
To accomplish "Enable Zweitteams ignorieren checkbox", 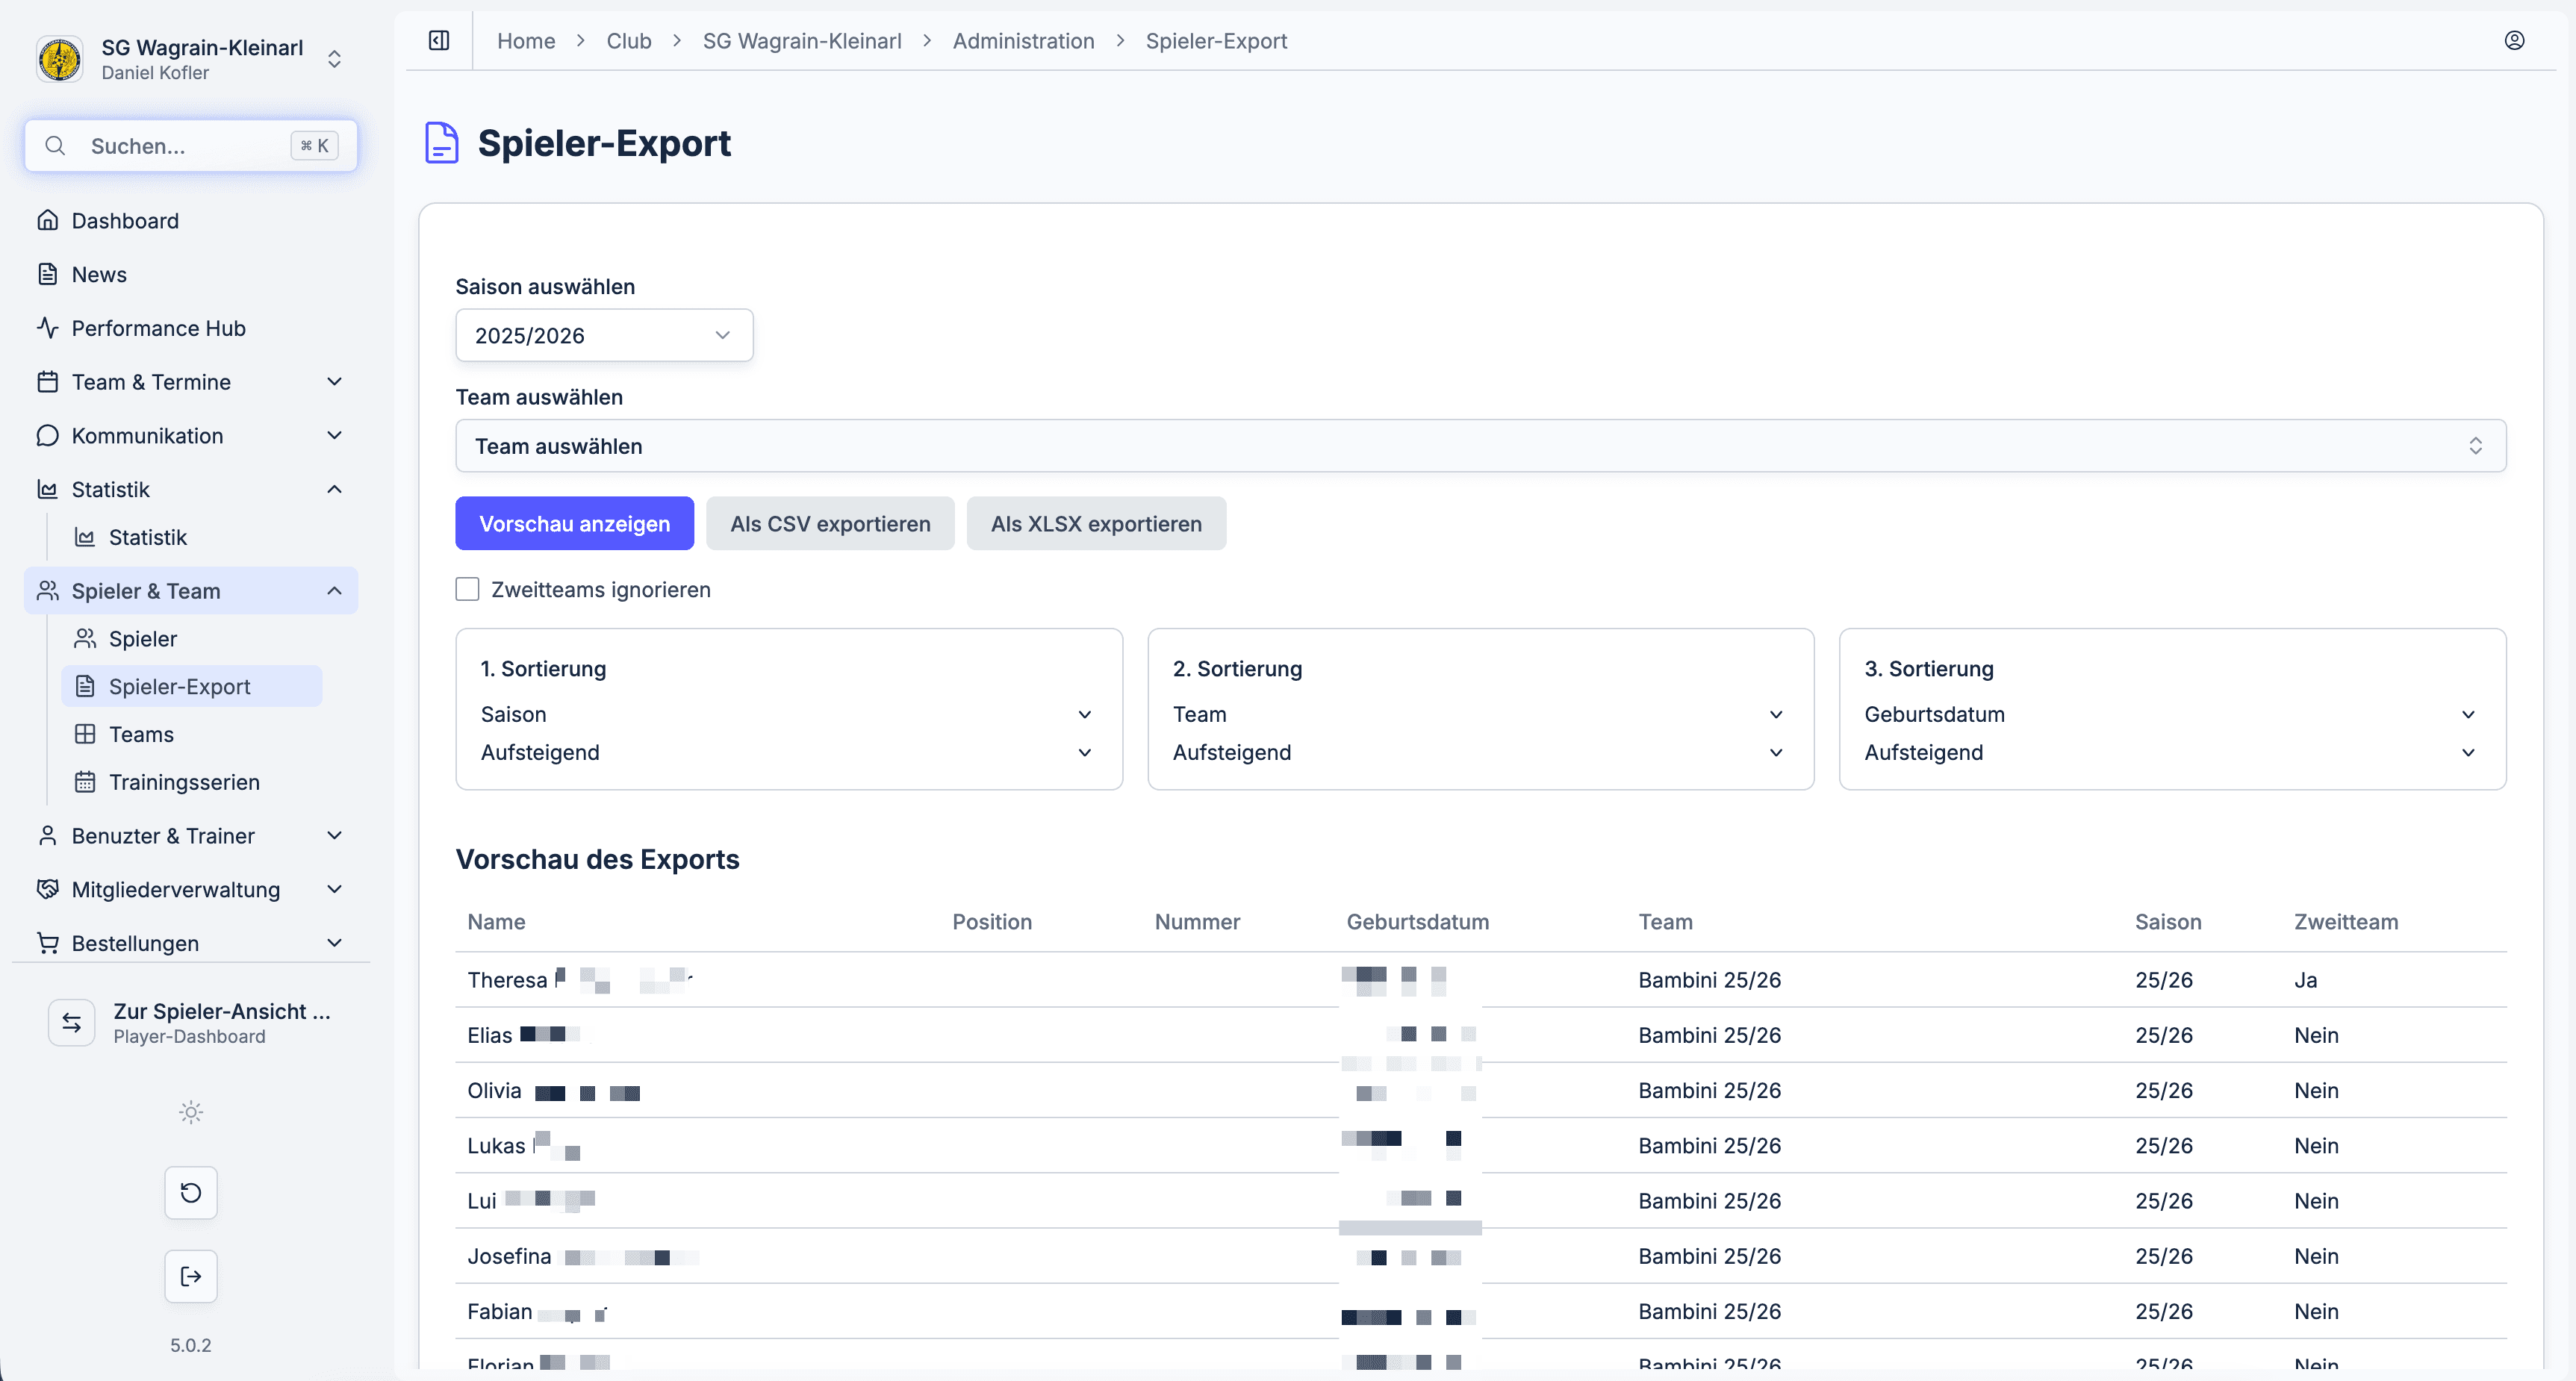I will tap(467, 590).
